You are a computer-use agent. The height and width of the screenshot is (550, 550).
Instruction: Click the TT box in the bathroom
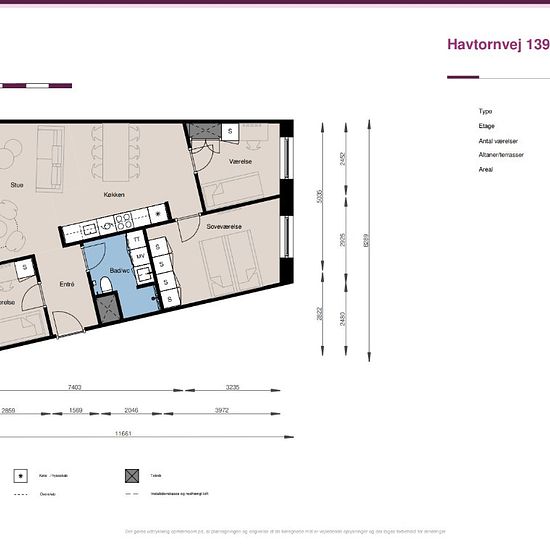click(136, 239)
